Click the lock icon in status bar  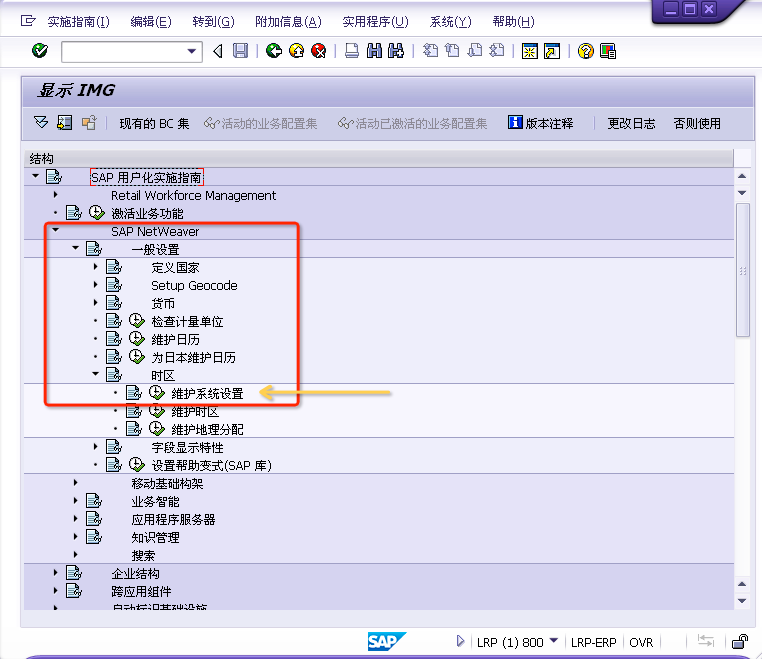coord(740,642)
